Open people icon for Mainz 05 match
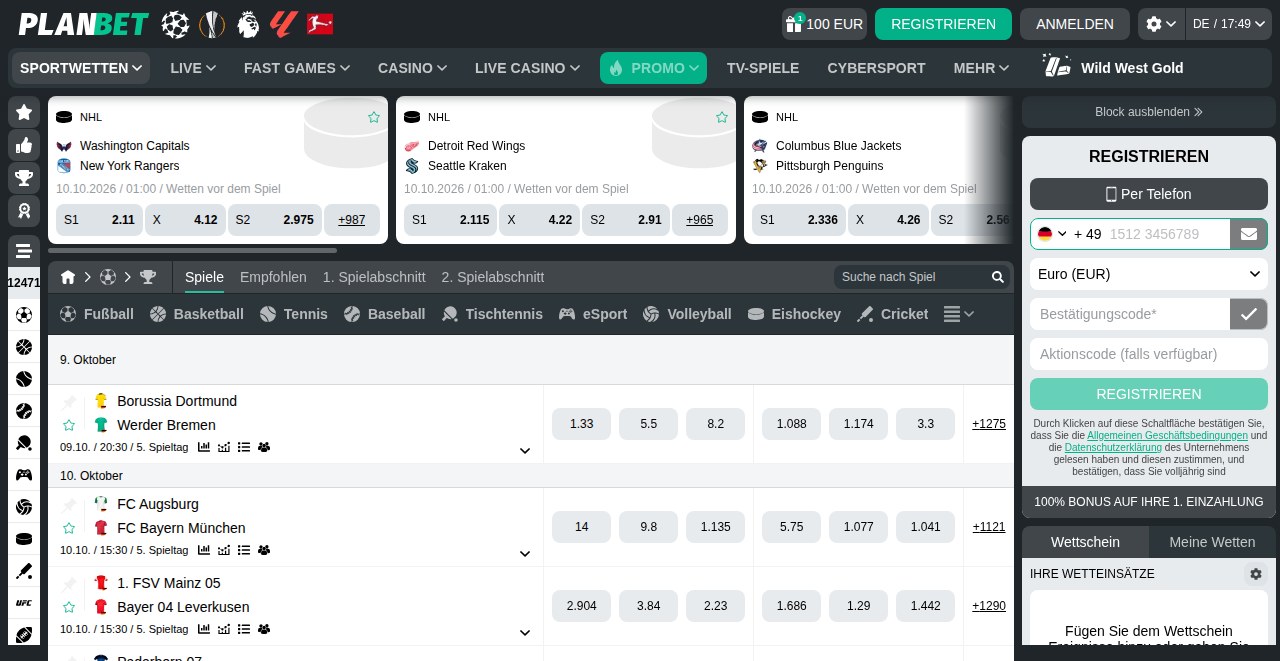The image size is (1280, 661). pos(264,629)
